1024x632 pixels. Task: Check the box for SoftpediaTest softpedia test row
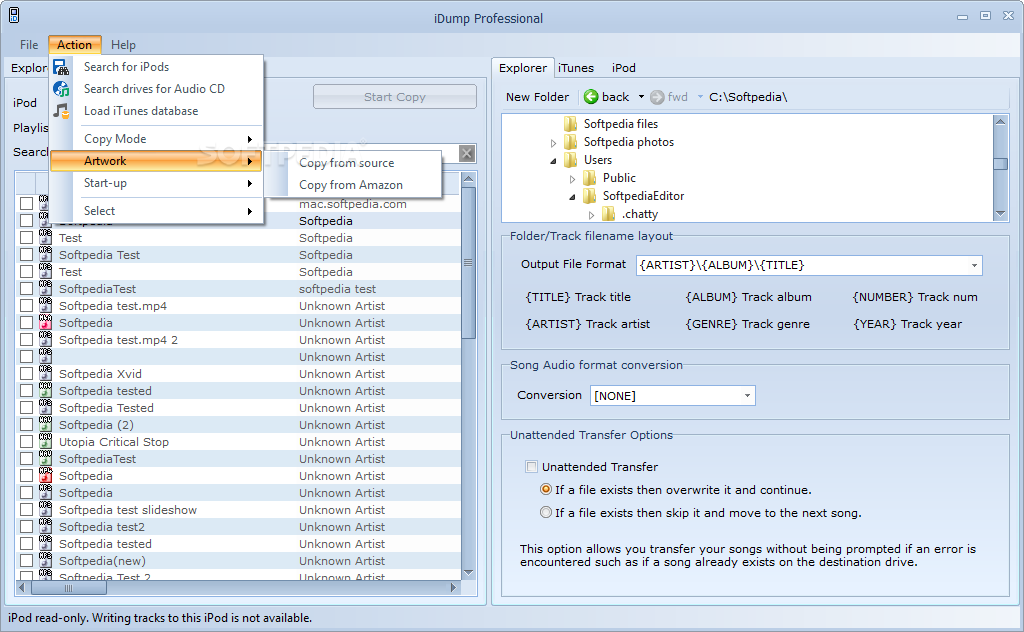26,289
